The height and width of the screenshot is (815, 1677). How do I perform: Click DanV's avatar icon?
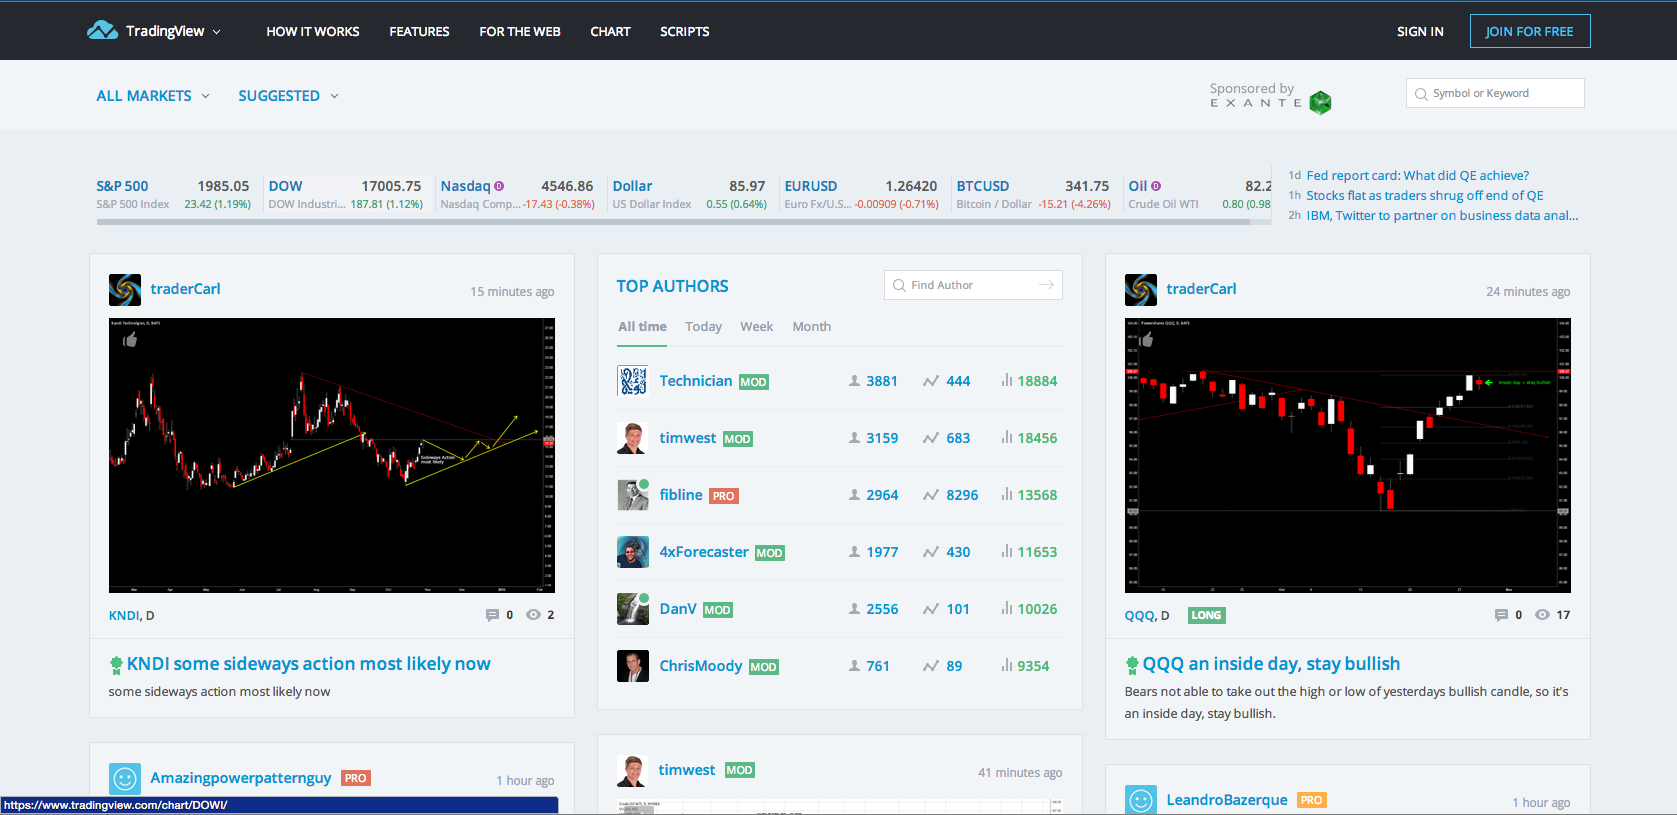pos(633,609)
